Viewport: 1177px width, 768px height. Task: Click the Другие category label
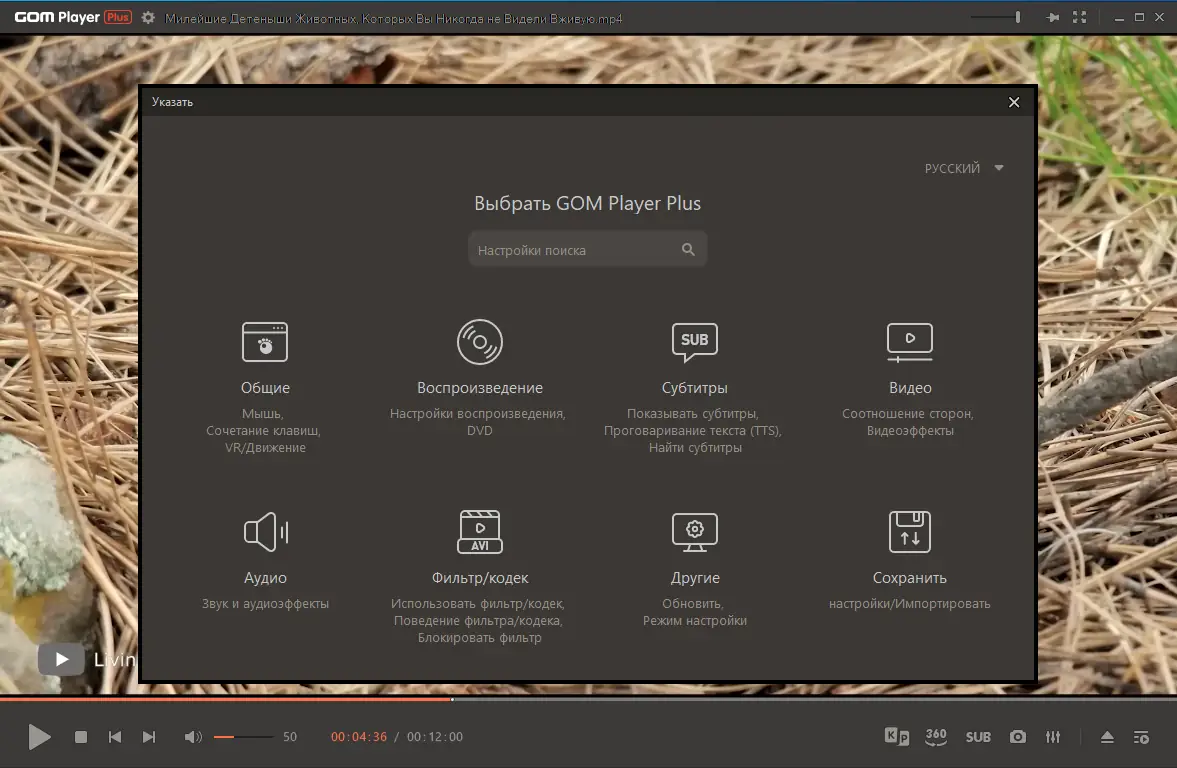pyautogui.click(x=694, y=577)
